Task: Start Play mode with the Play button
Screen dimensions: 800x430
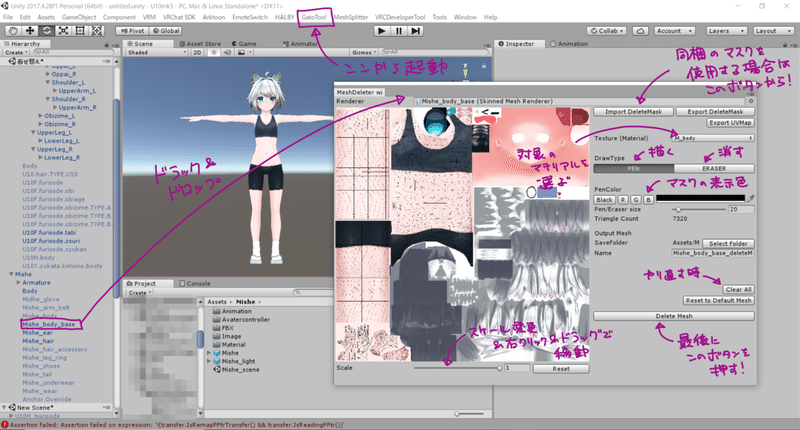Action: point(381,31)
